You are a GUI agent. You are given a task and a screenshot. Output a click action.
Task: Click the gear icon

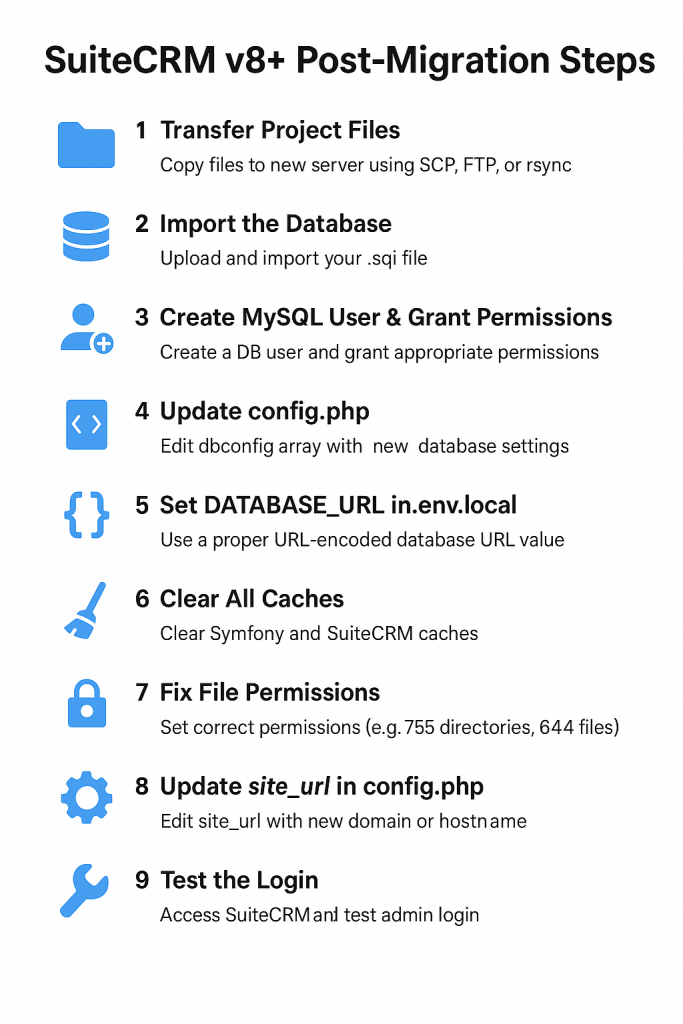(86, 797)
